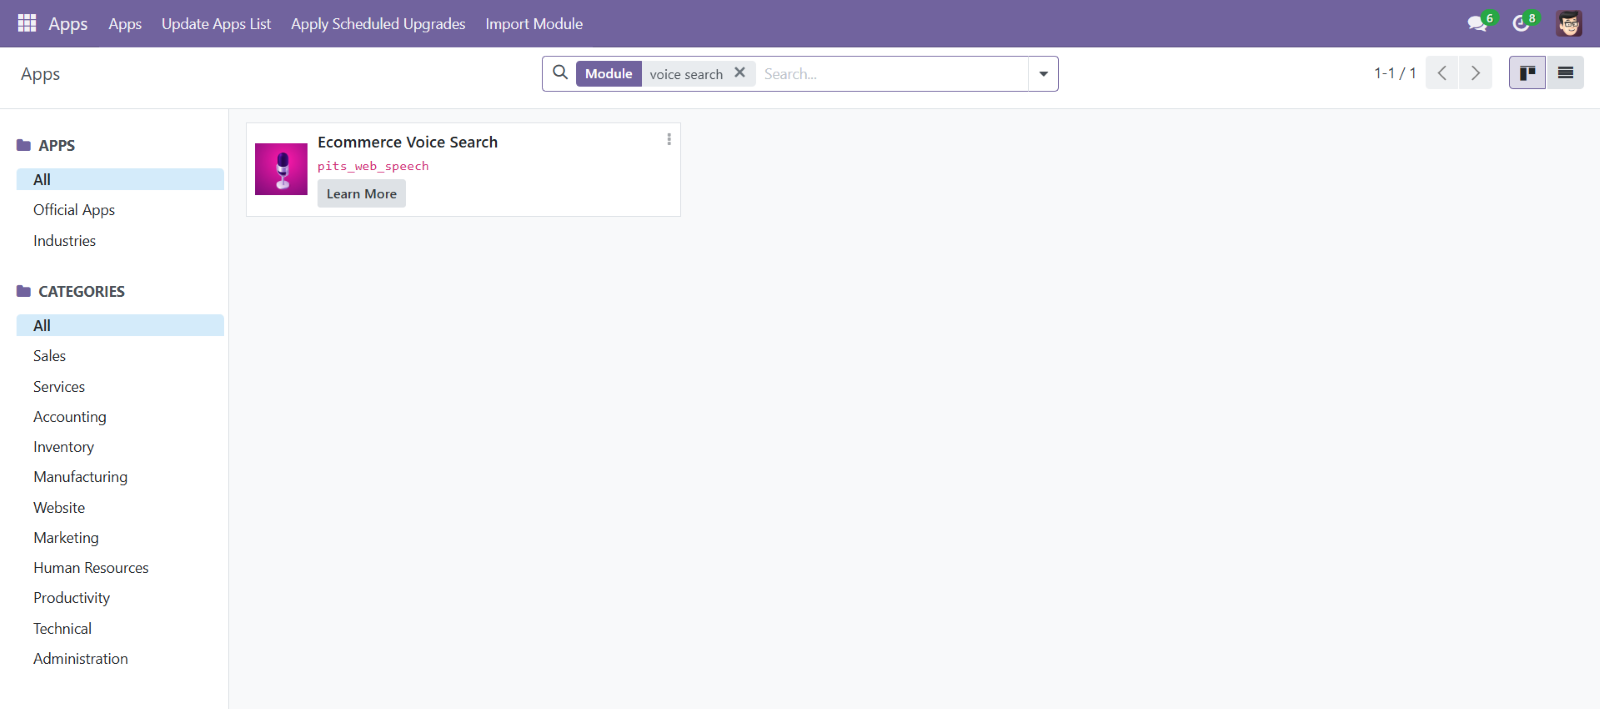Click the magnifier search icon

560,73
